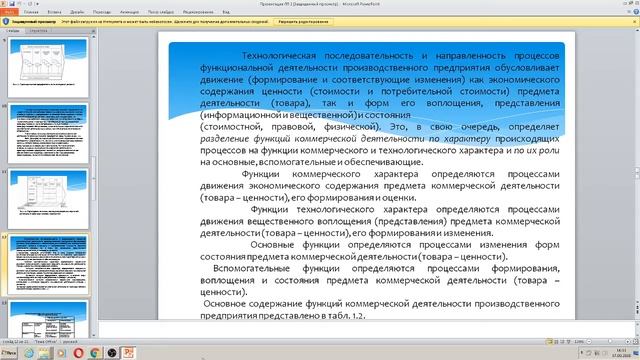The image size is (640, 360).
Task: Open OBS Studio from taskbar
Action: pos(111,353)
